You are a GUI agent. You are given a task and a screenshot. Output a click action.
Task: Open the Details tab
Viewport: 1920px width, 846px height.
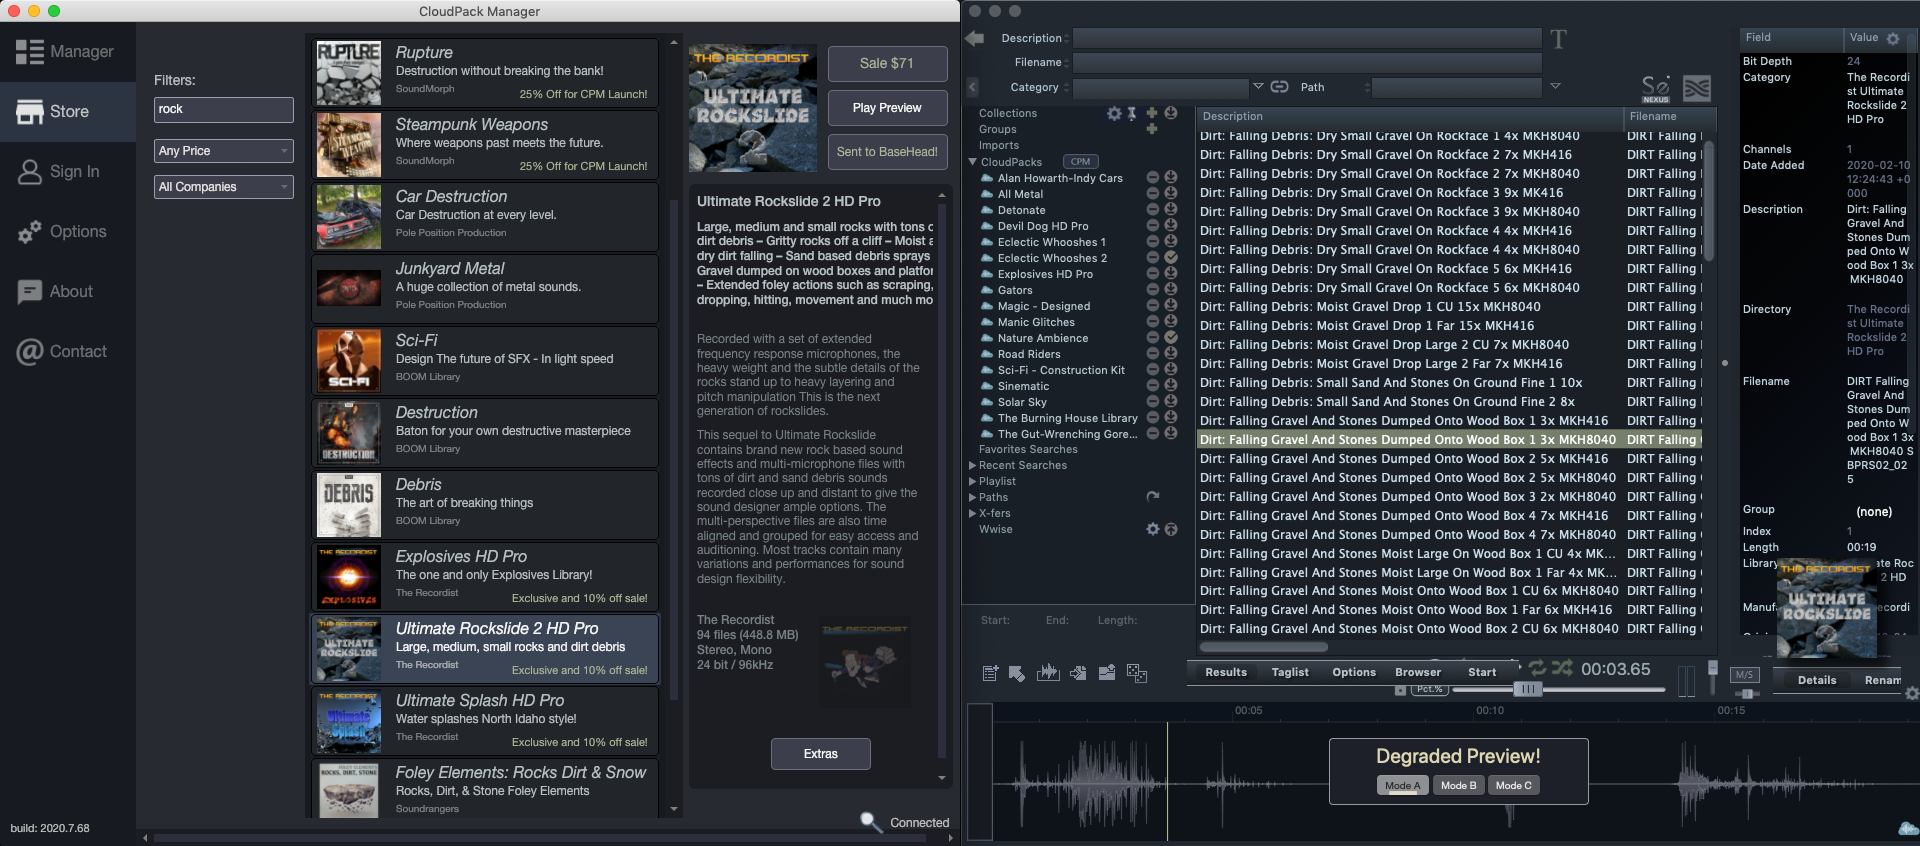point(1817,680)
